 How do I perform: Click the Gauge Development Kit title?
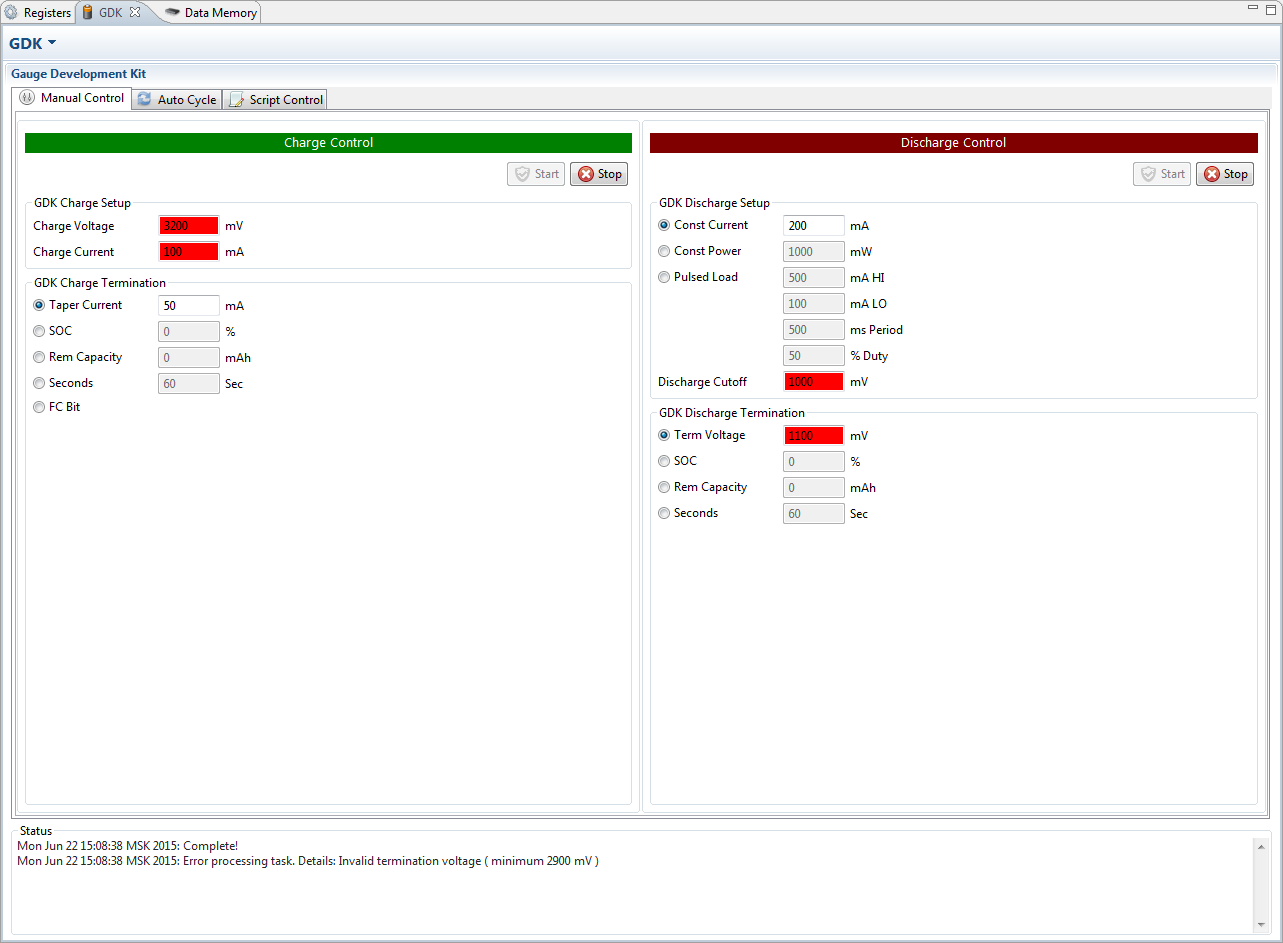78,74
